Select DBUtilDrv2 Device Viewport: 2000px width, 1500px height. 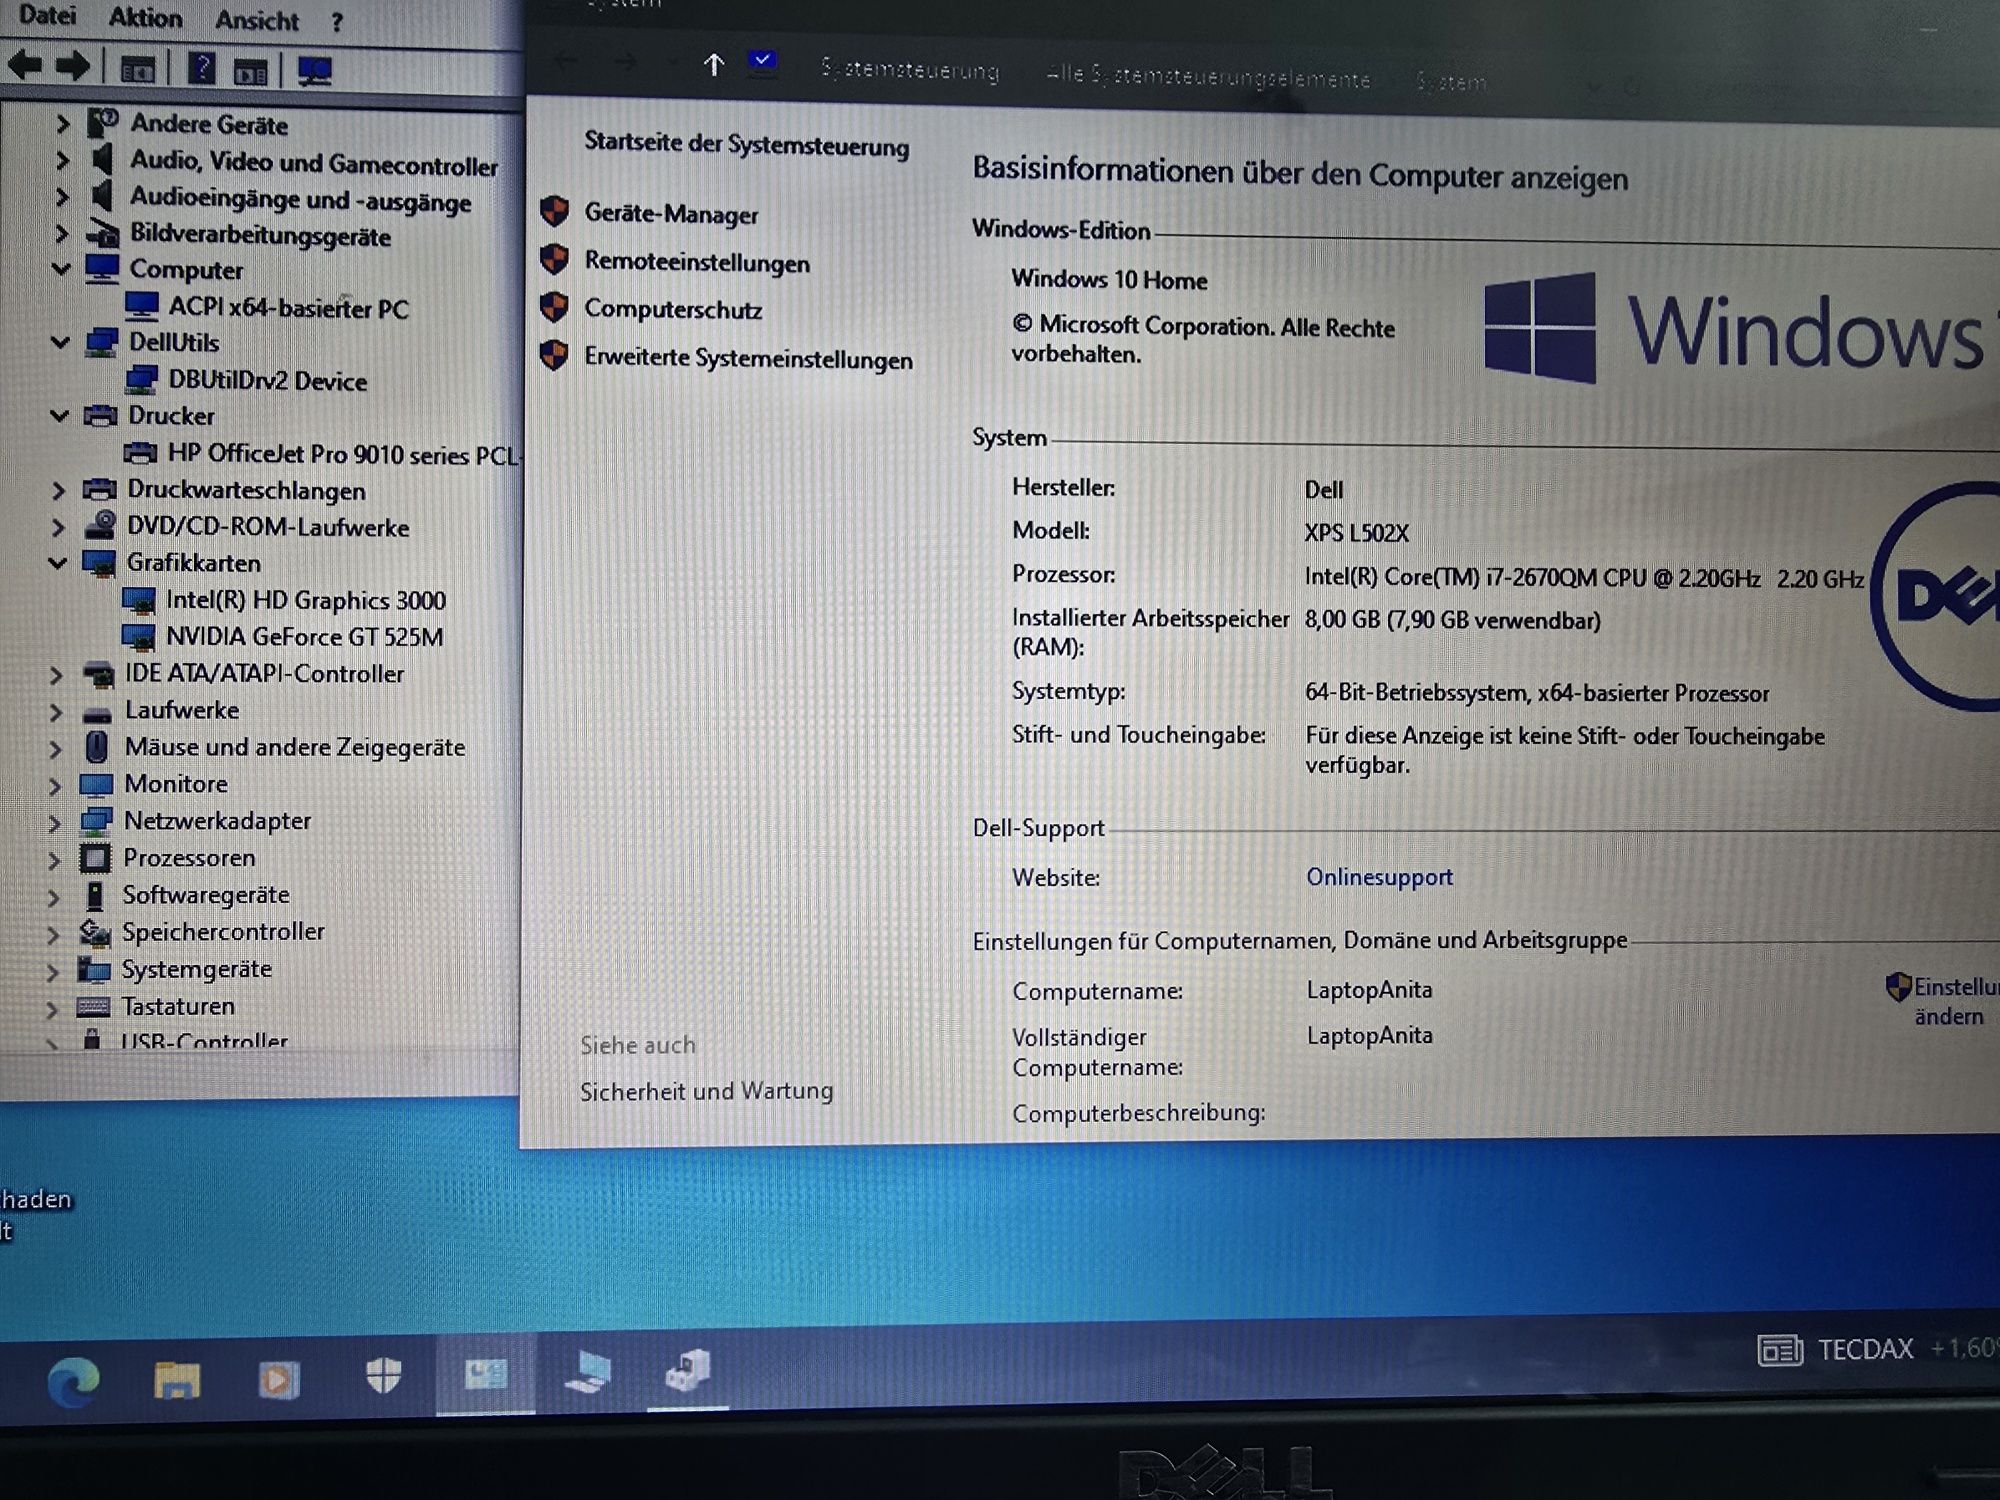click(x=267, y=380)
